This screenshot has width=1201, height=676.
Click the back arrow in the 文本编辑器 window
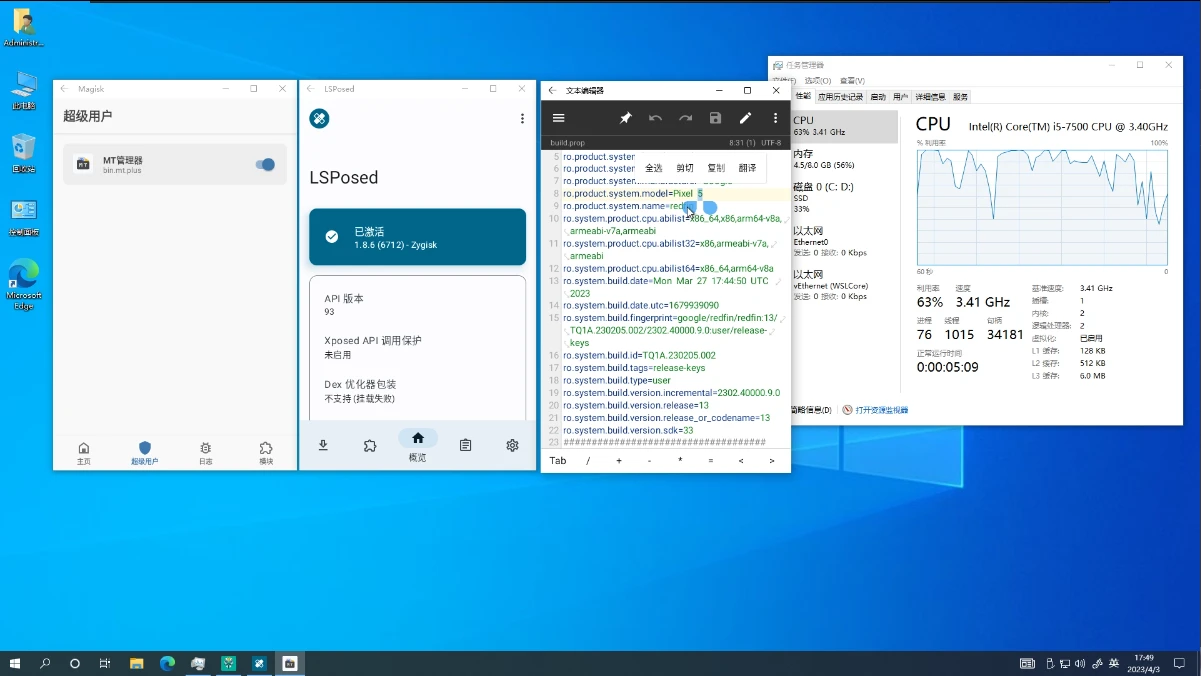point(552,90)
